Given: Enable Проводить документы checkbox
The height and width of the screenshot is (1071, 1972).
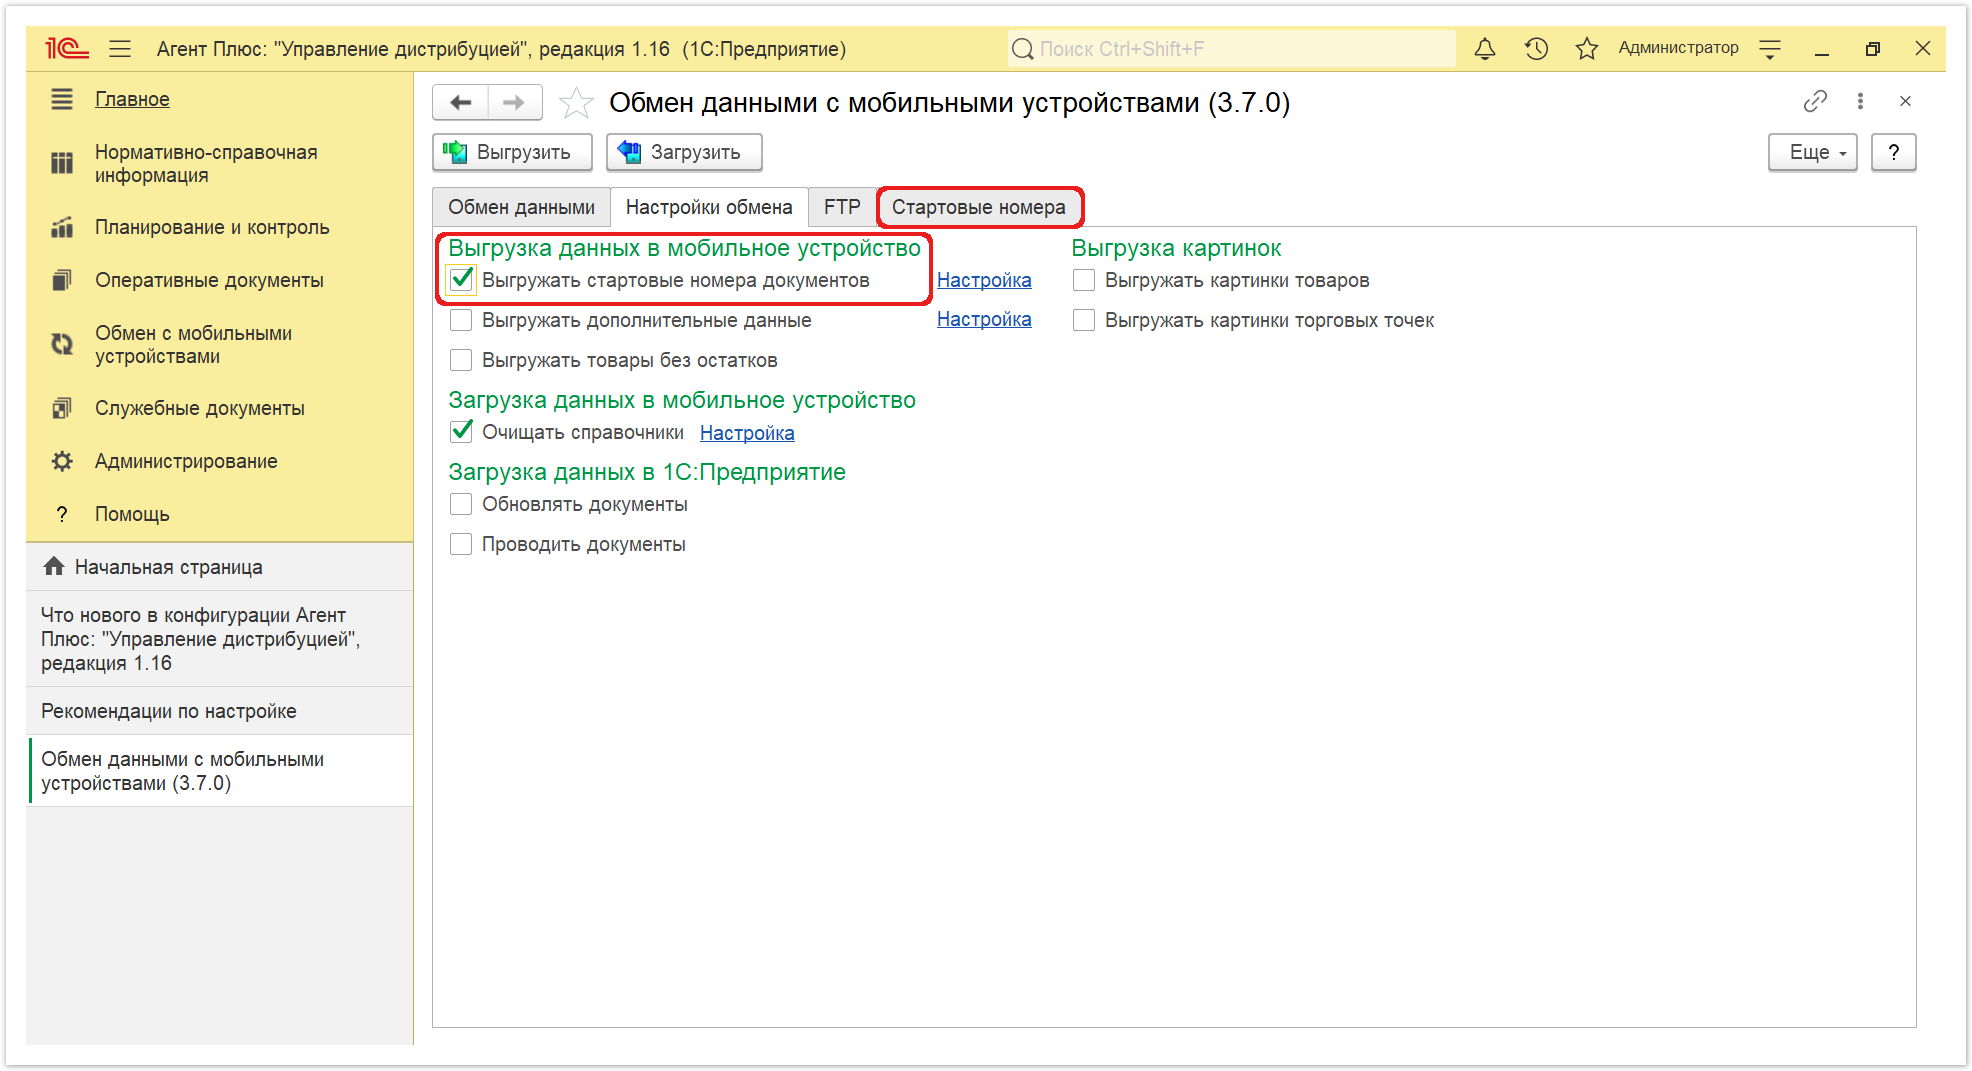Looking at the screenshot, I should (461, 544).
